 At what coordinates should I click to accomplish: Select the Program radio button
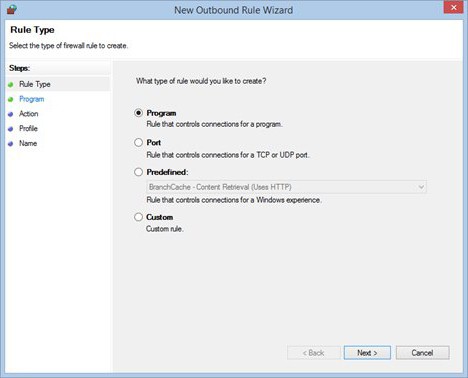coord(138,113)
